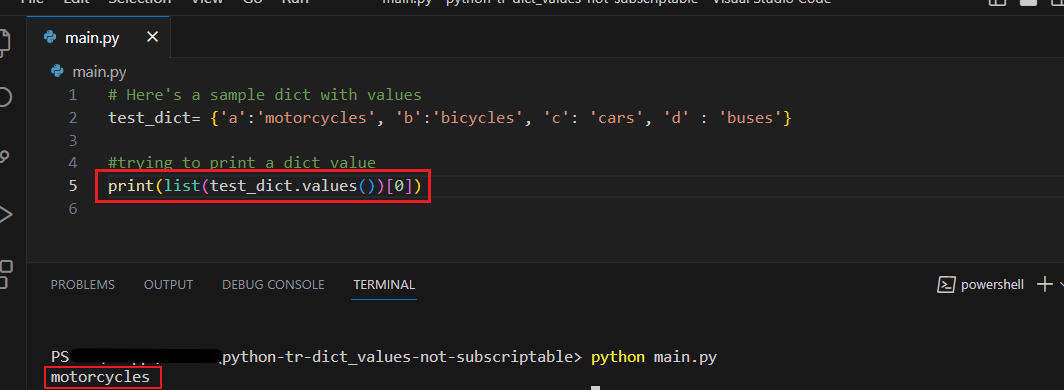Click the comment "# Here's a sample dict with values"
This screenshot has width=1064, height=390.
(265, 95)
